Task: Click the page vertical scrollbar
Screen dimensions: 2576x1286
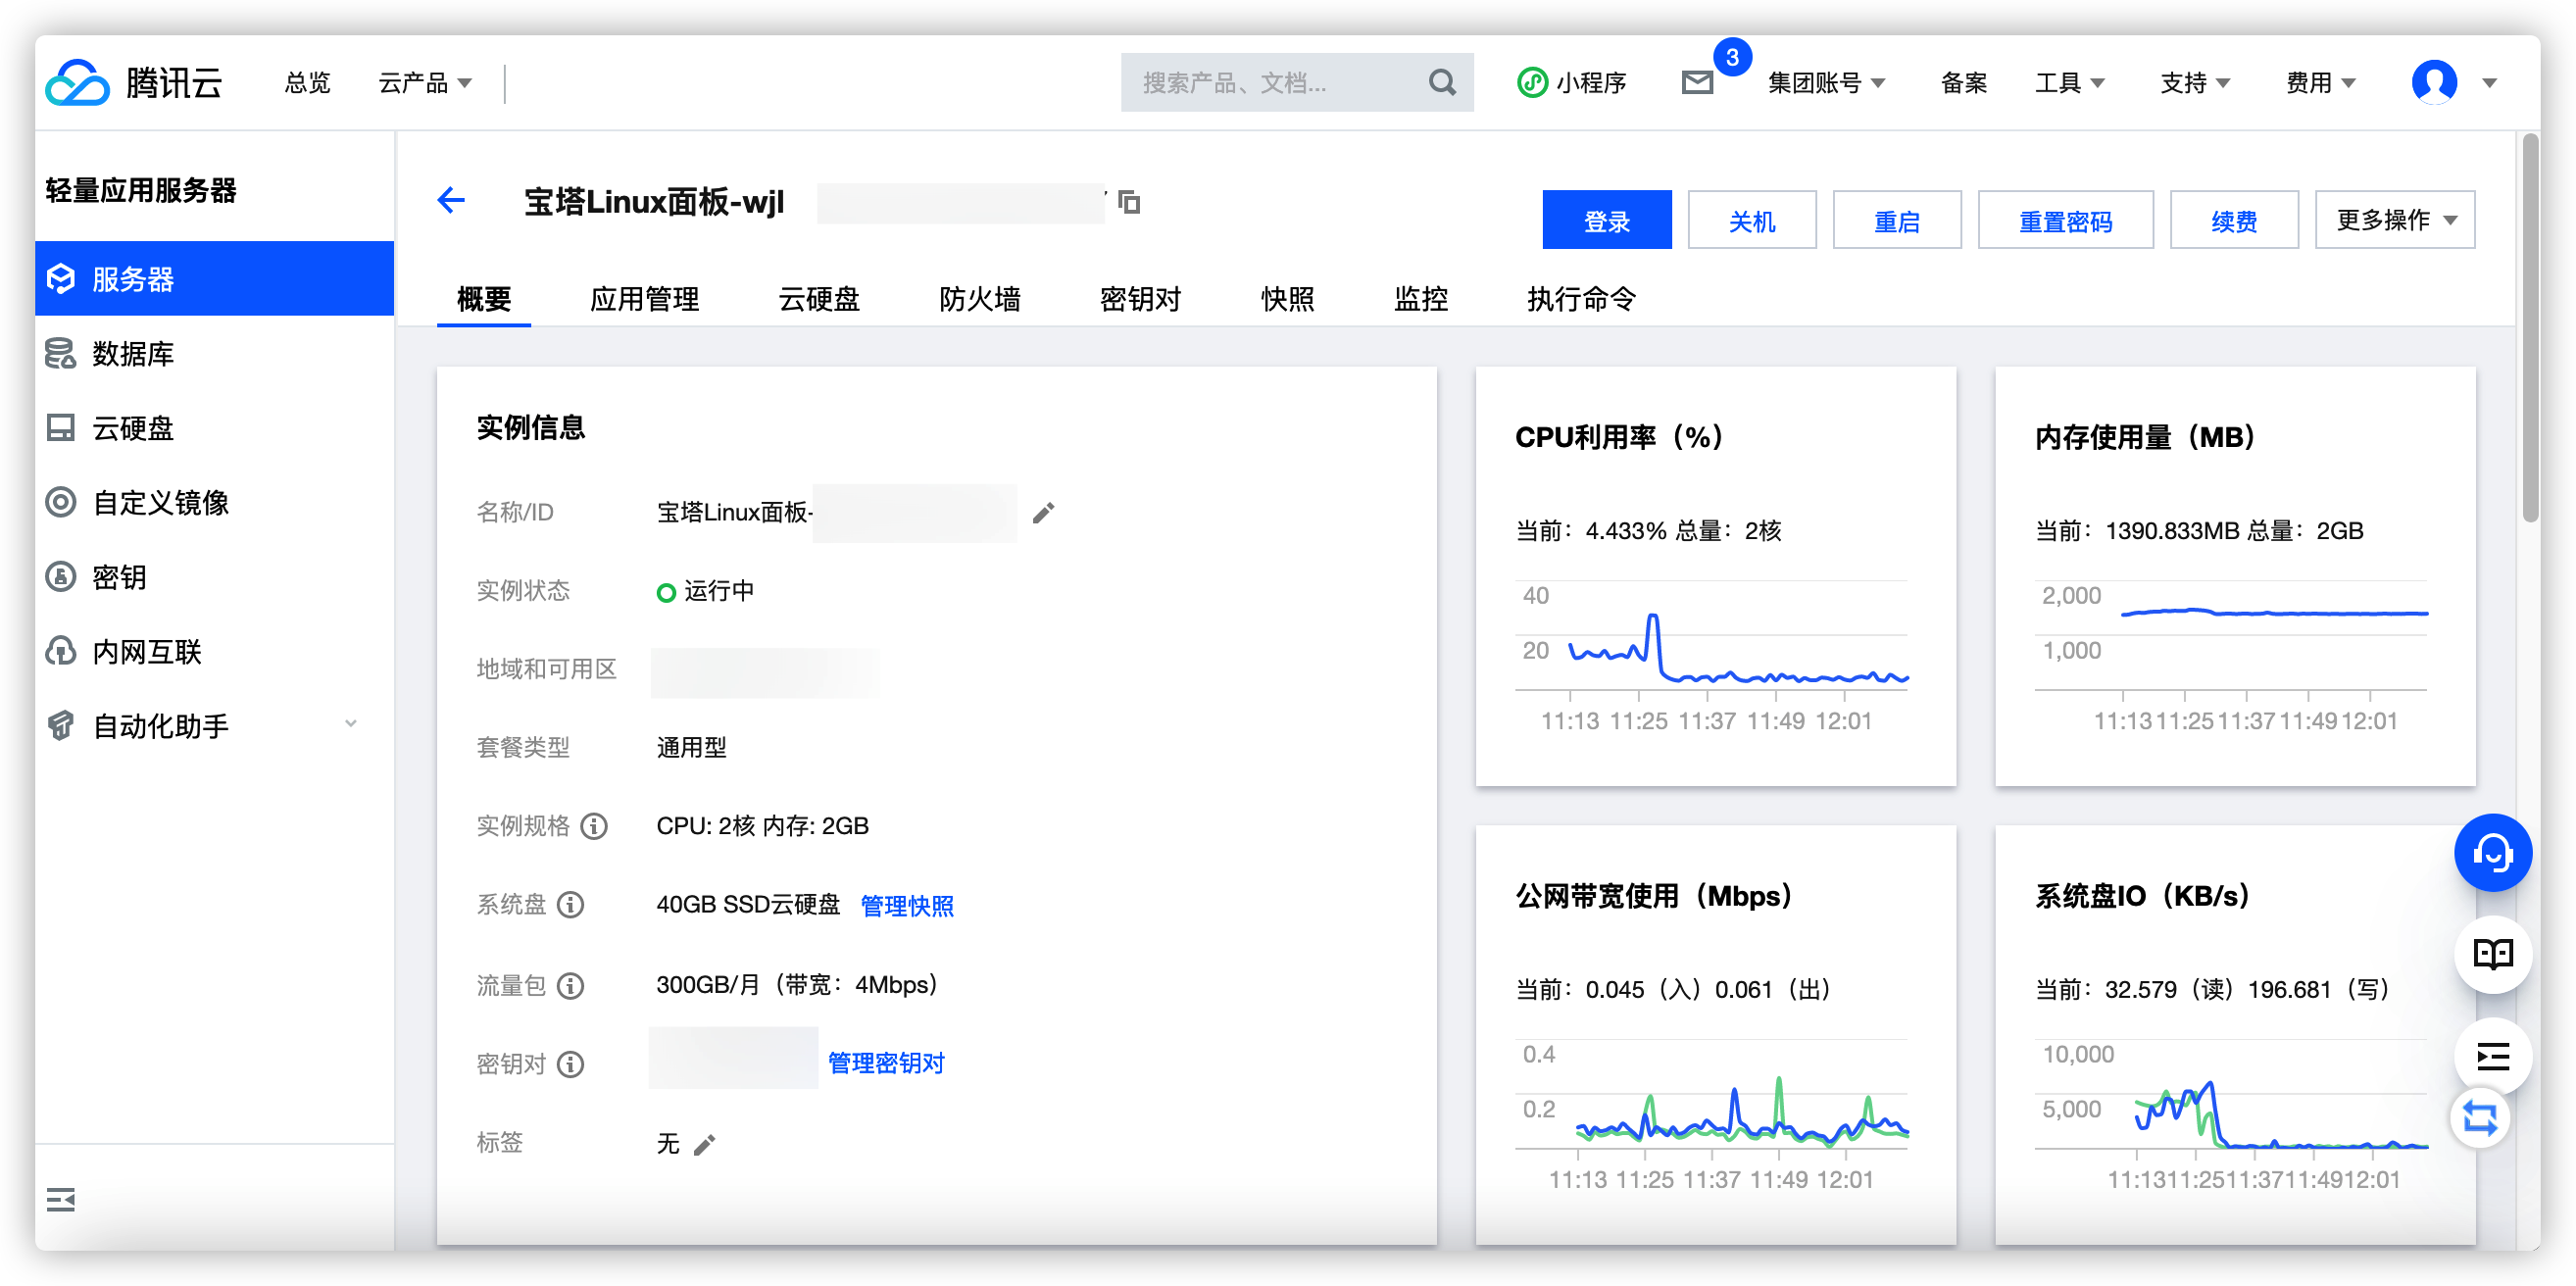Action: pos(2531,329)
